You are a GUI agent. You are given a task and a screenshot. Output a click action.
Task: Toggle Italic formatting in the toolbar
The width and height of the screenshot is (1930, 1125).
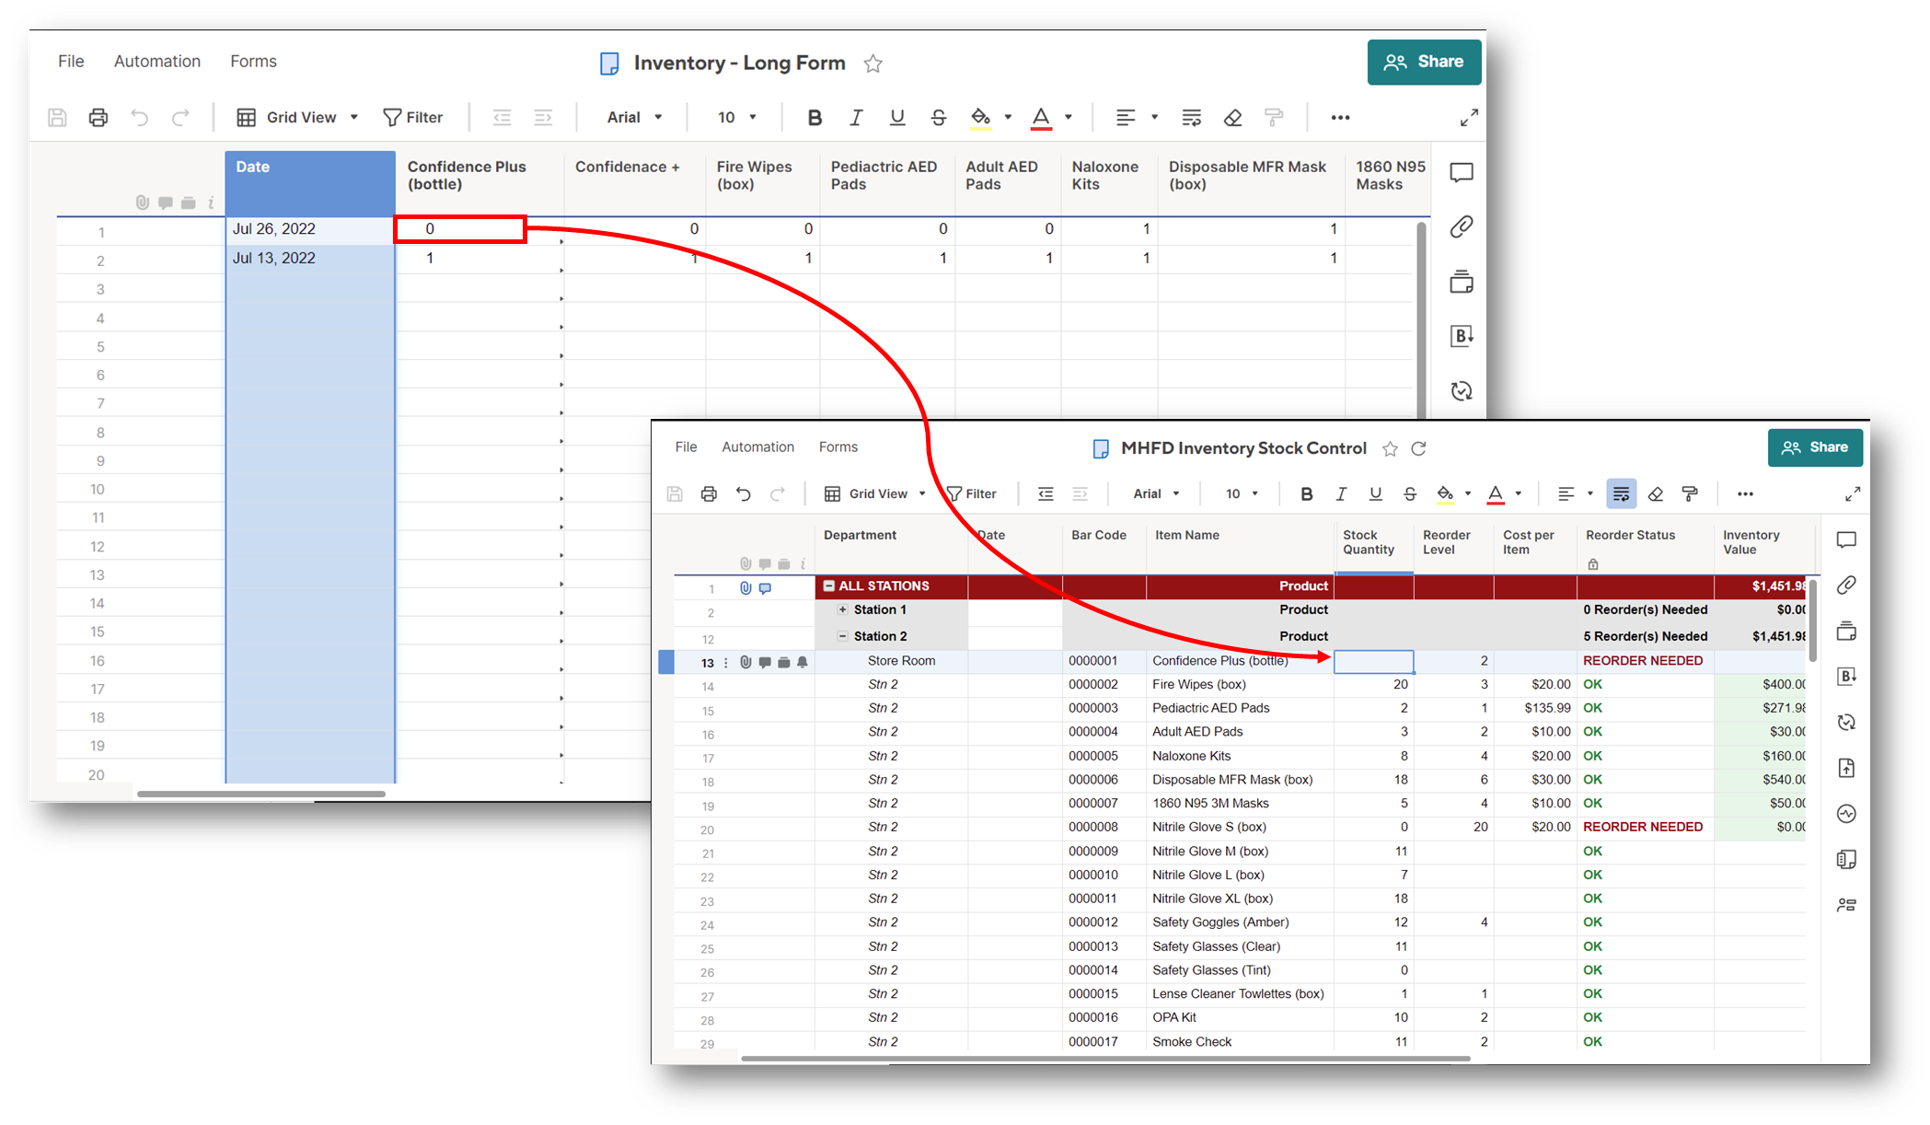(1341, 493)
